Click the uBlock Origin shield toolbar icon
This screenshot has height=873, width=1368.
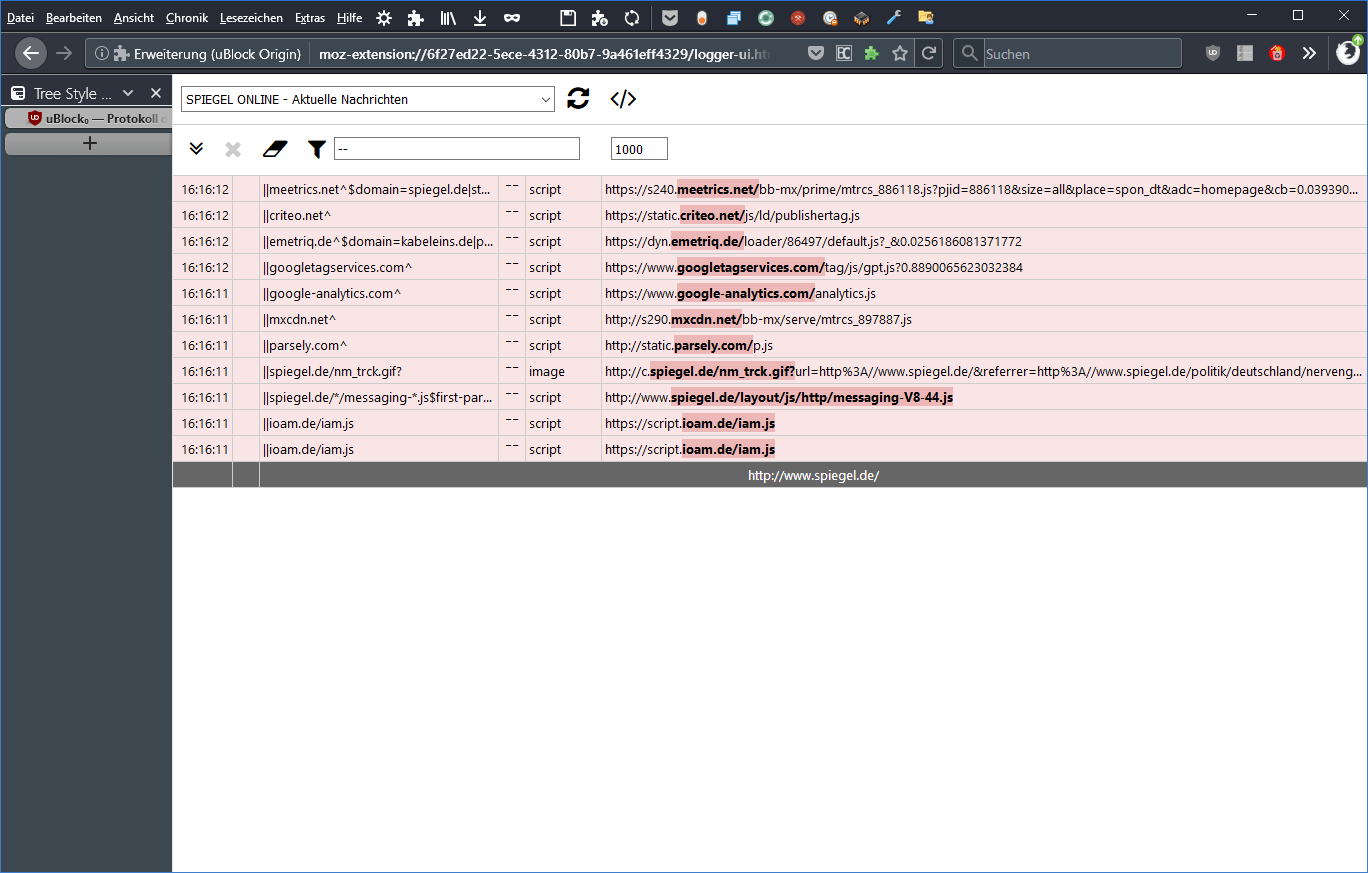pyautogui.click(x=1213, y=53)
